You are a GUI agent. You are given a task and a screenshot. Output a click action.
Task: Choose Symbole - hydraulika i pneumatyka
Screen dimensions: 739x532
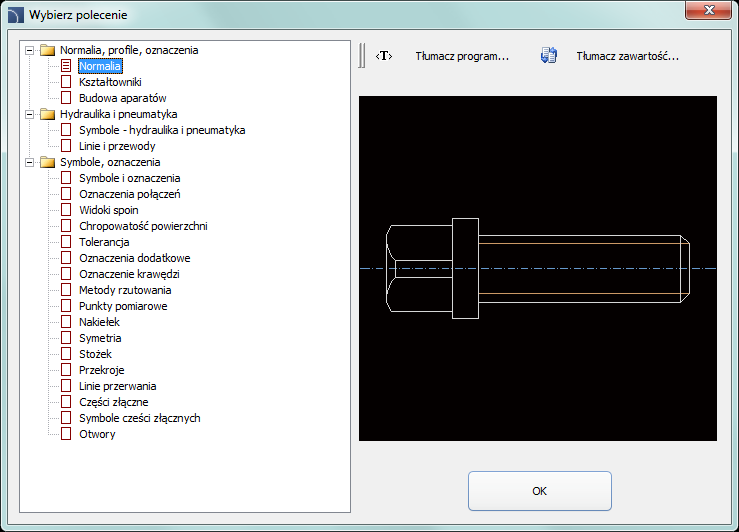[x=162, y=130]
